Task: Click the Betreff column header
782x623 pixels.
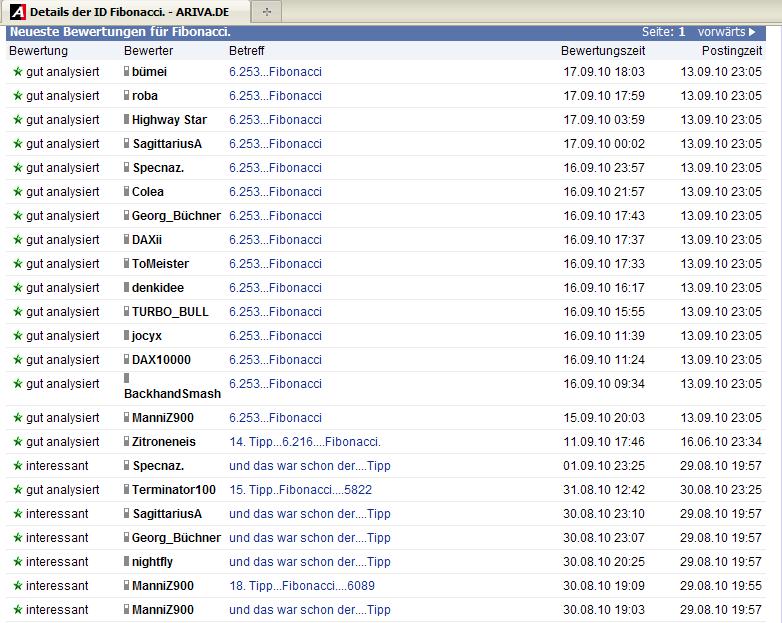Action: point(246,51)
